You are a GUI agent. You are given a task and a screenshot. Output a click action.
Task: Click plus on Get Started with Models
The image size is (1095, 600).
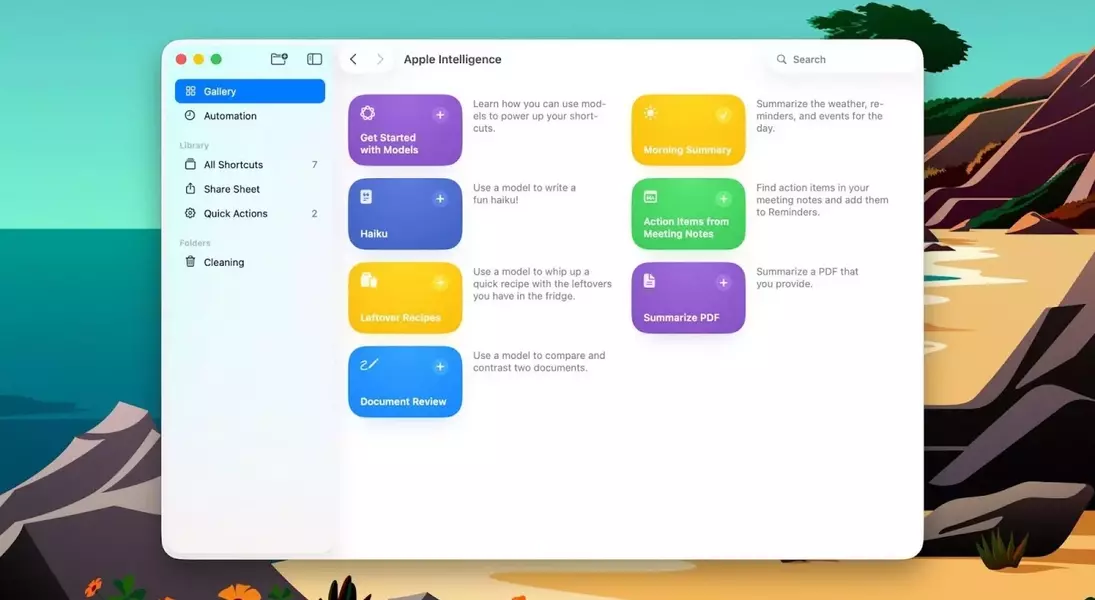439,115
